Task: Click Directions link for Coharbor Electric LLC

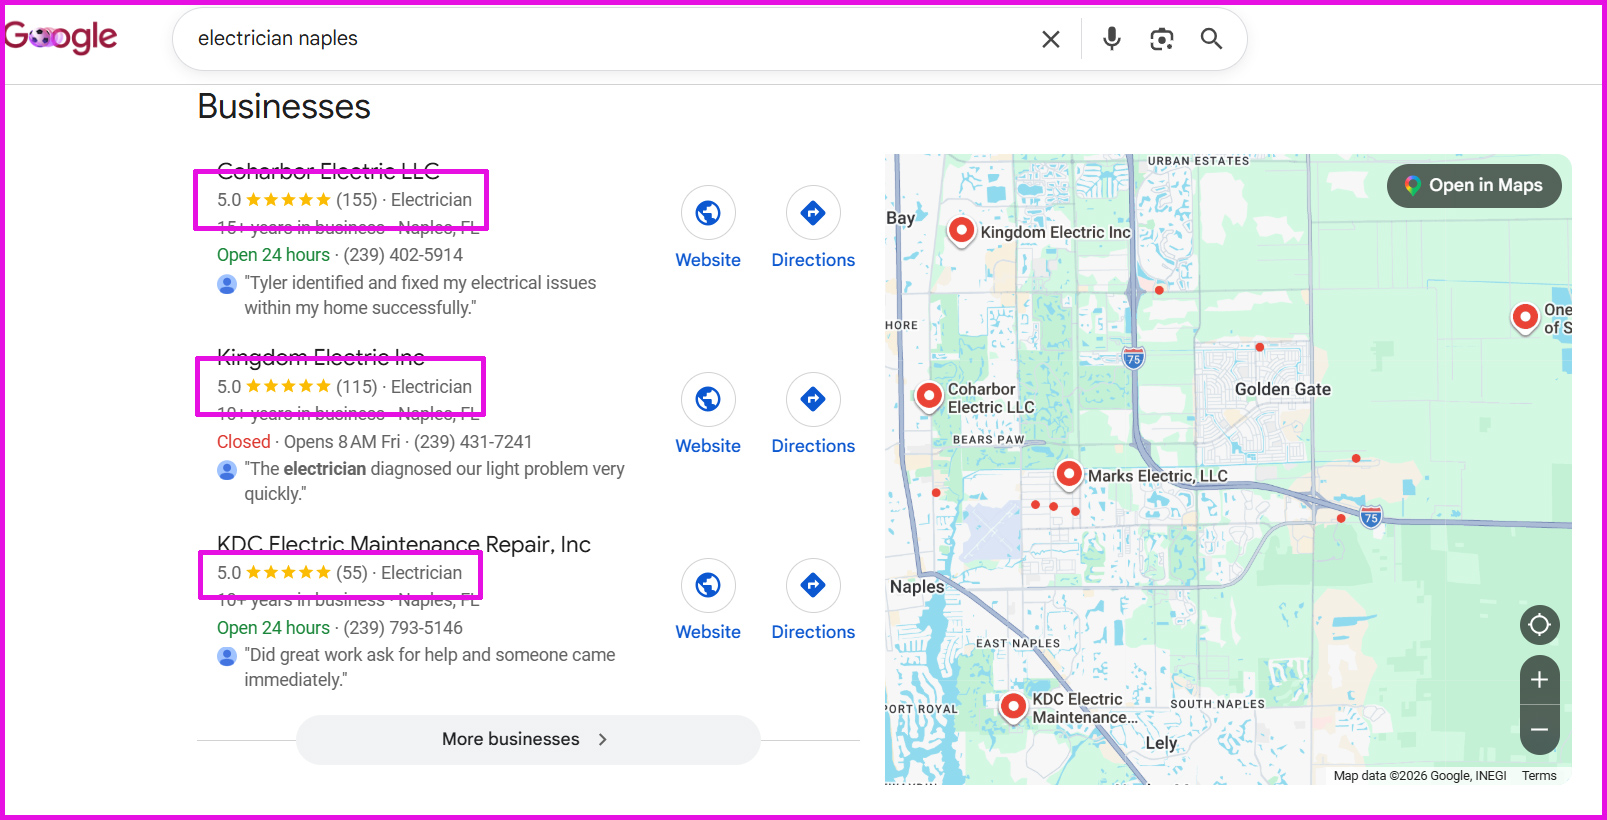Action: (x=813, y=260)
